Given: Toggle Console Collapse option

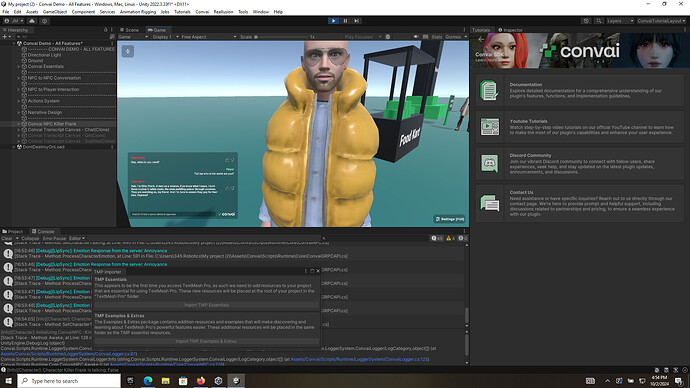Looking at the screenshot, I should [x=30, y=238].
